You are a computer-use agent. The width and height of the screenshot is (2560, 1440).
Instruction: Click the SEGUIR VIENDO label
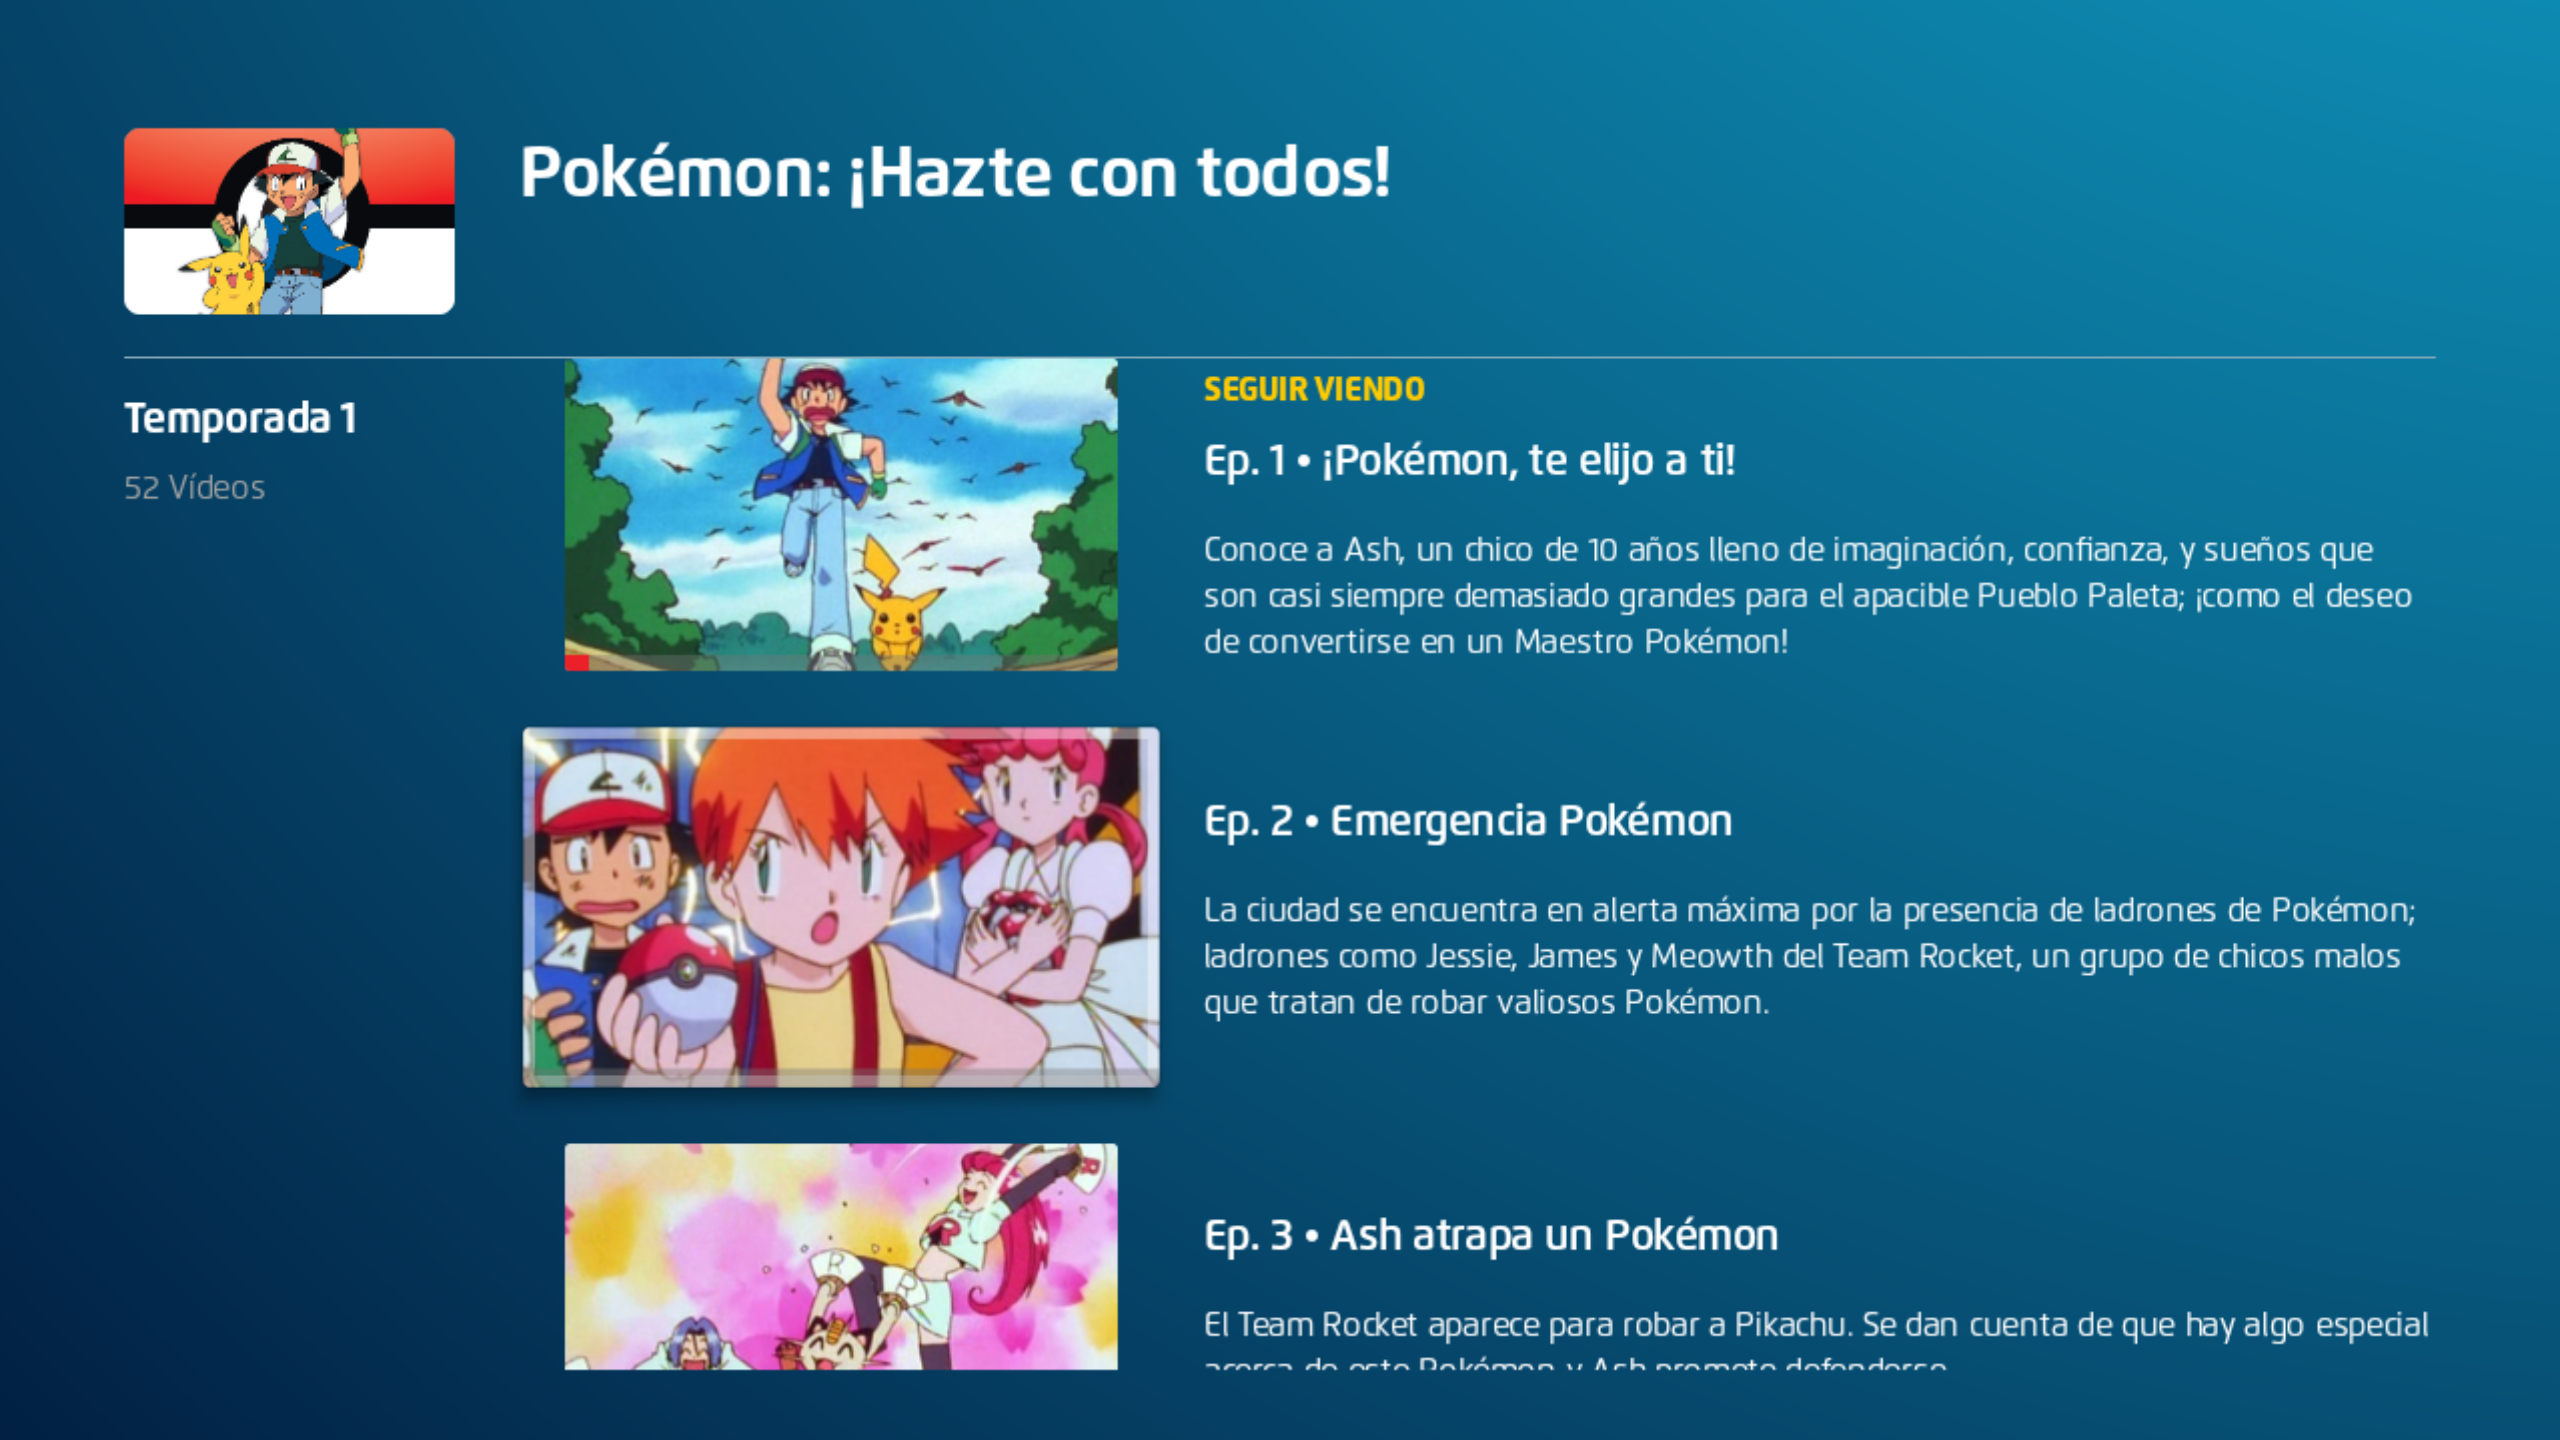click(1314, 389)
